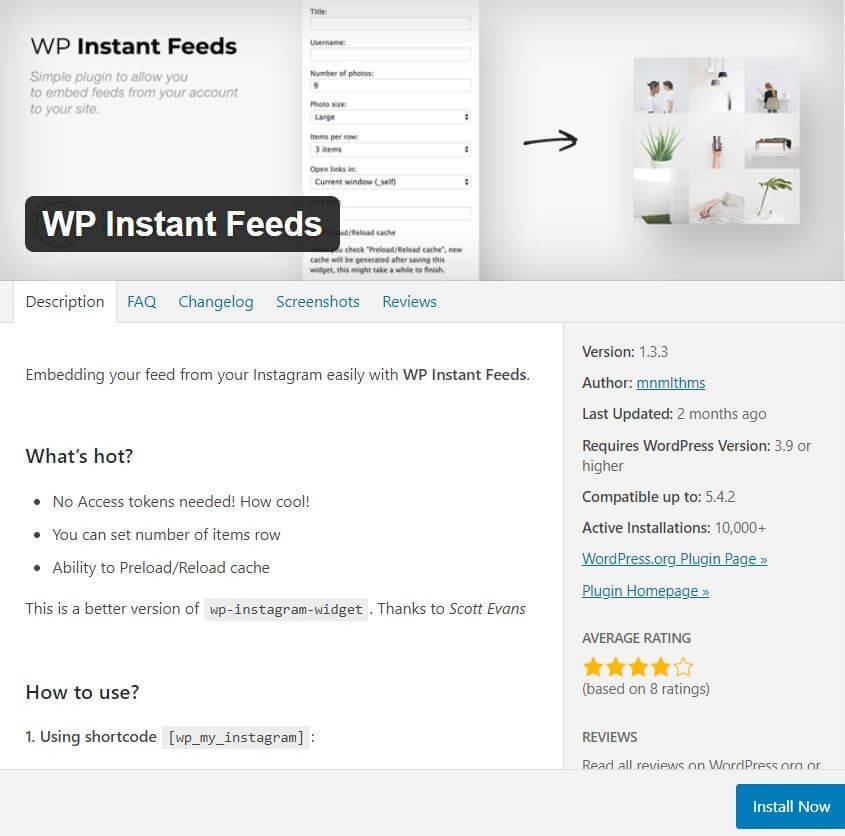Visit the WordPress.org Plugin Page link
The height and width of the screenshot is (836, 845).
click(x=674, y=559)
